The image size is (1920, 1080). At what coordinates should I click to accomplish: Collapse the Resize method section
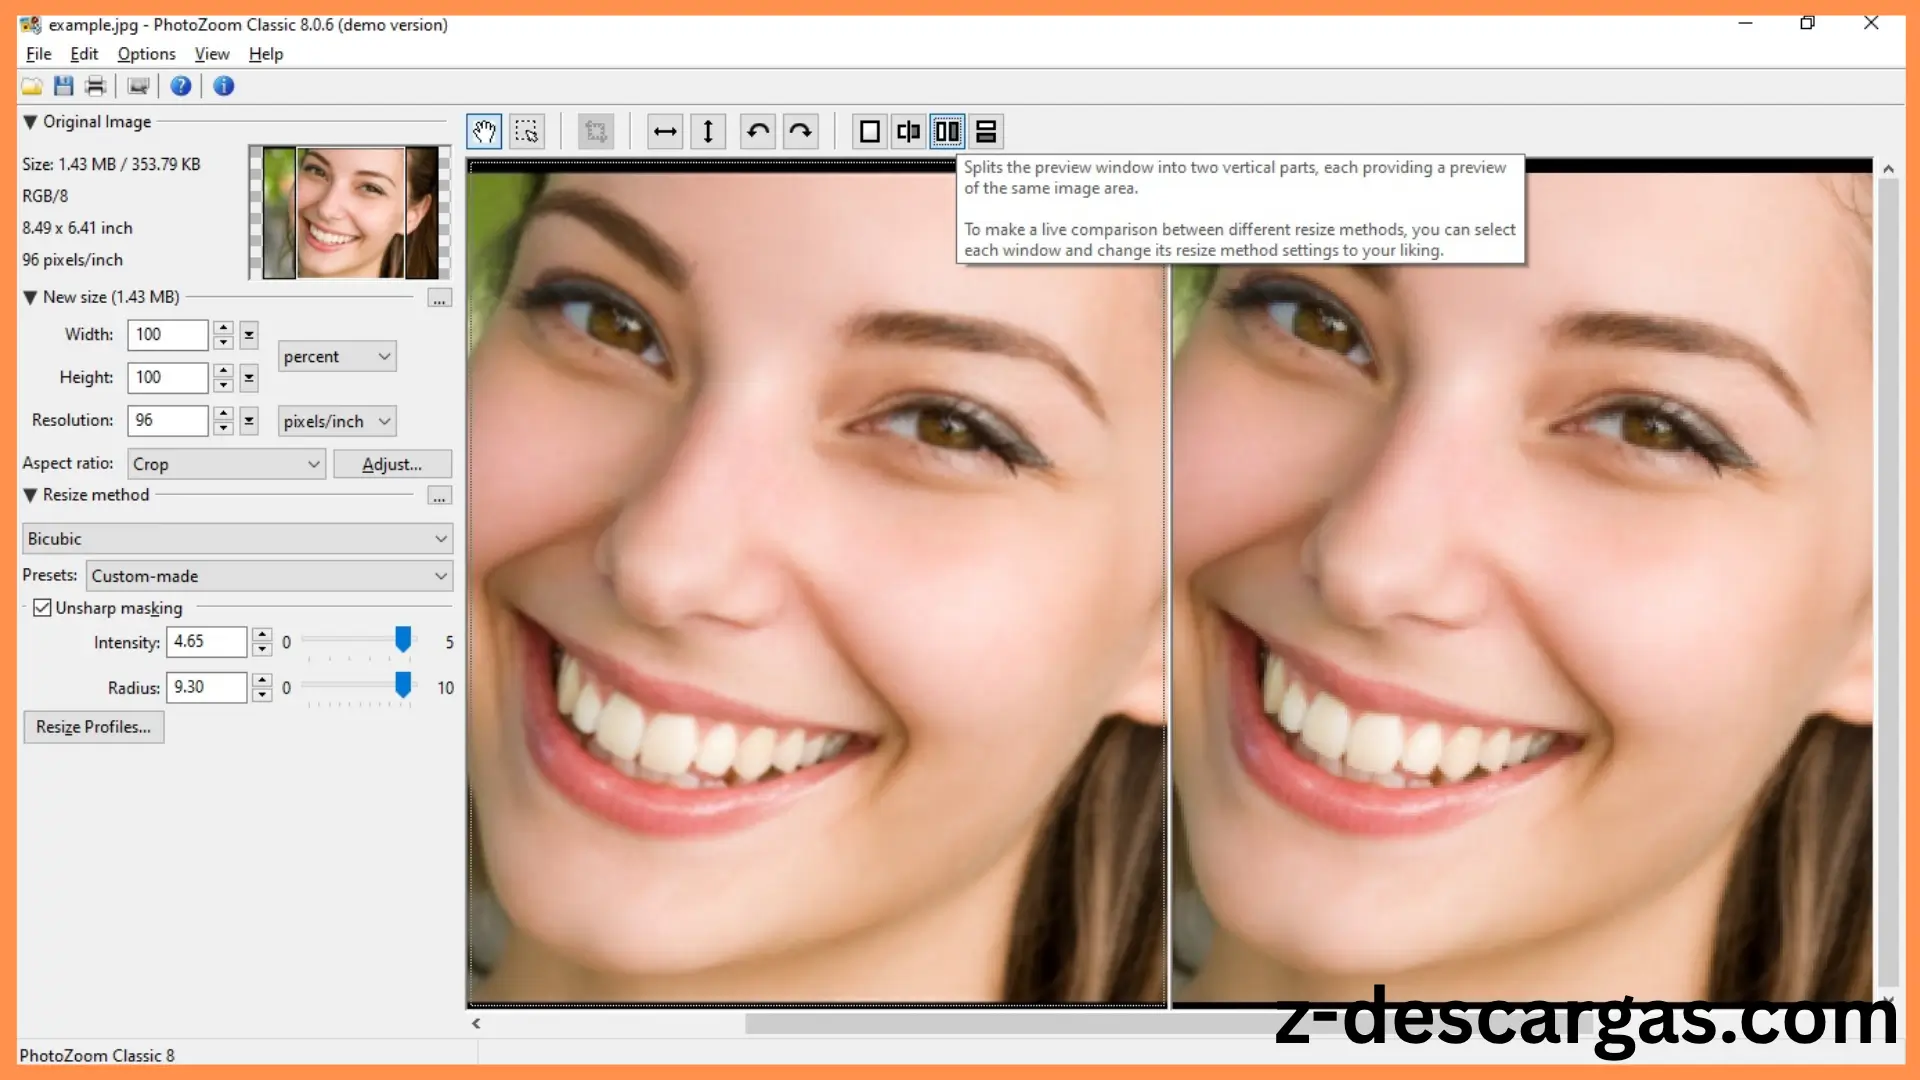pos(30,495)
